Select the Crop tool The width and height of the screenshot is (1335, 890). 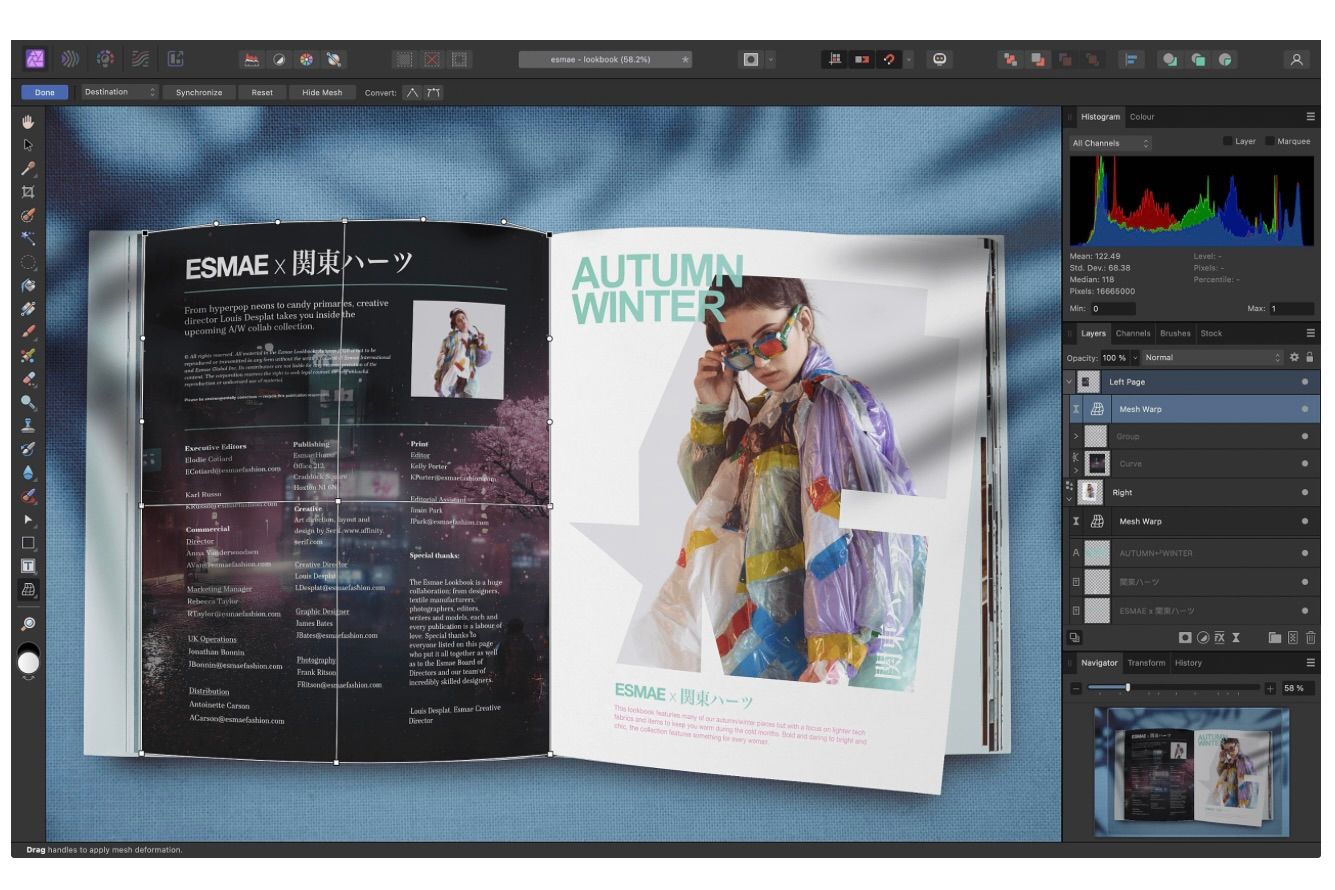[28, 191]
